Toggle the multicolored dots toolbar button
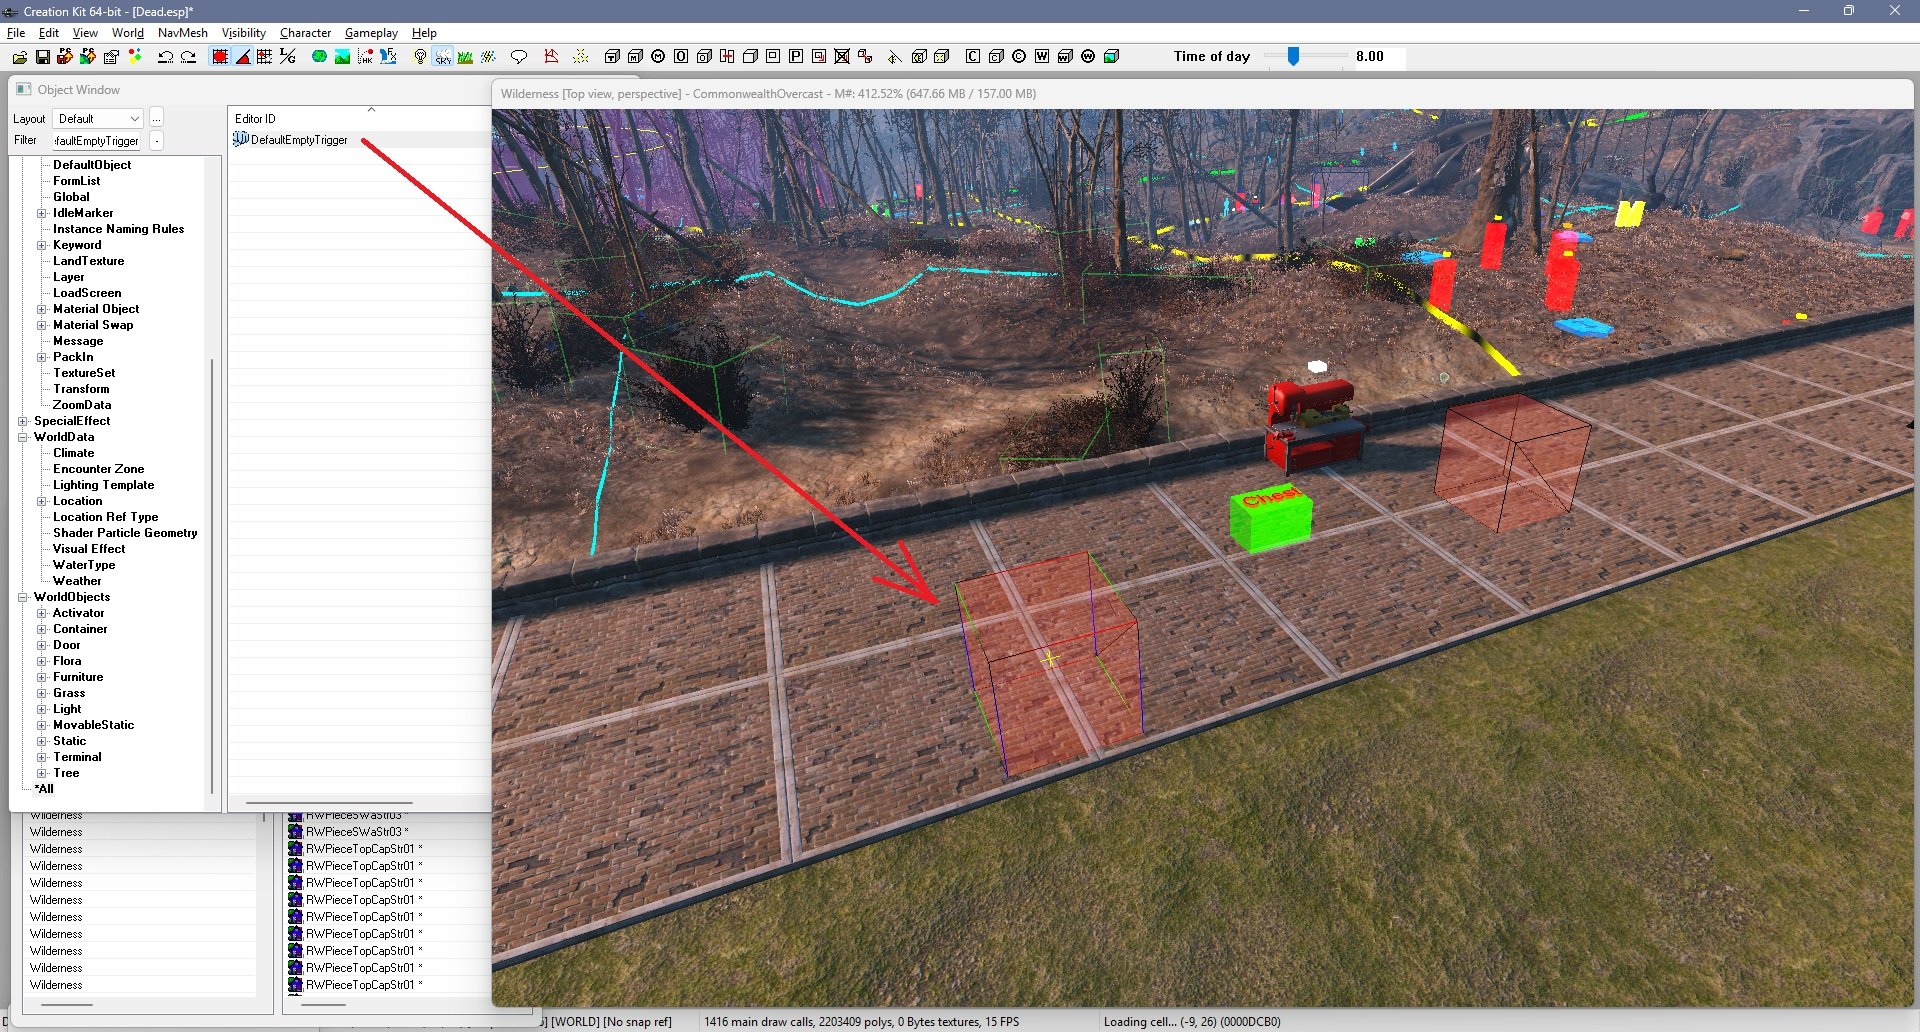The width and height of the screenshot is (1920, 1032). pyautogui.click(x=135, y=57)
